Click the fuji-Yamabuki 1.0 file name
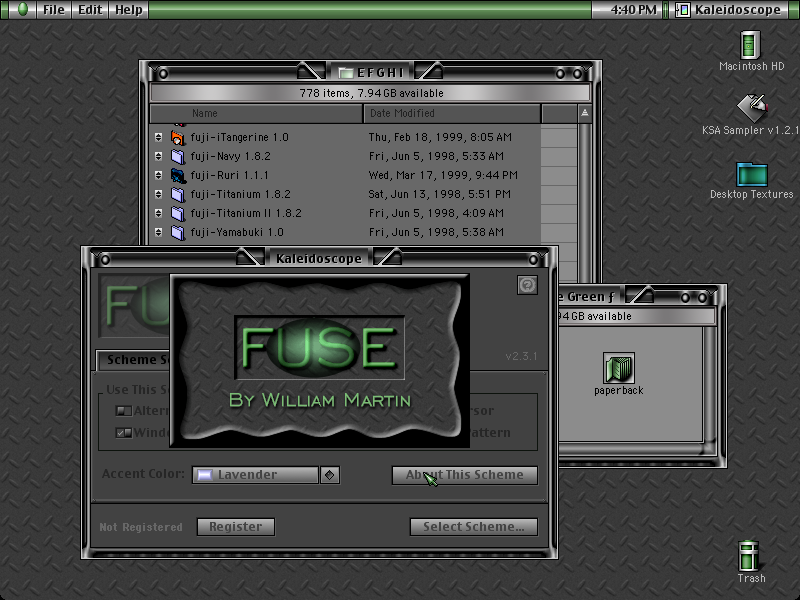Viewport: 800px width, 600px height. tap(237, 232)
